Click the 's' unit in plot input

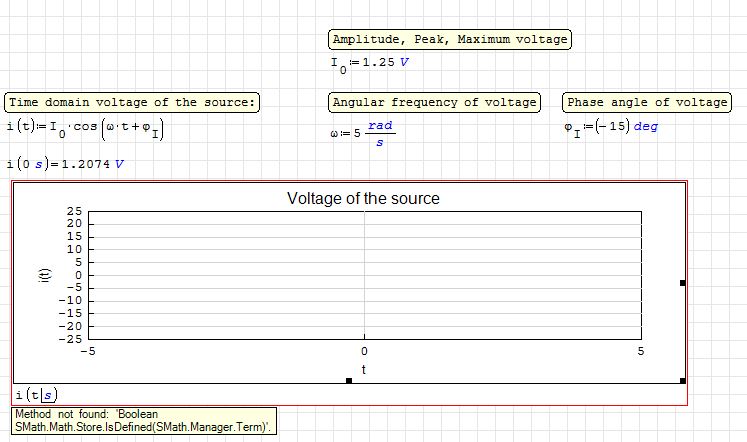click(46, 395)
